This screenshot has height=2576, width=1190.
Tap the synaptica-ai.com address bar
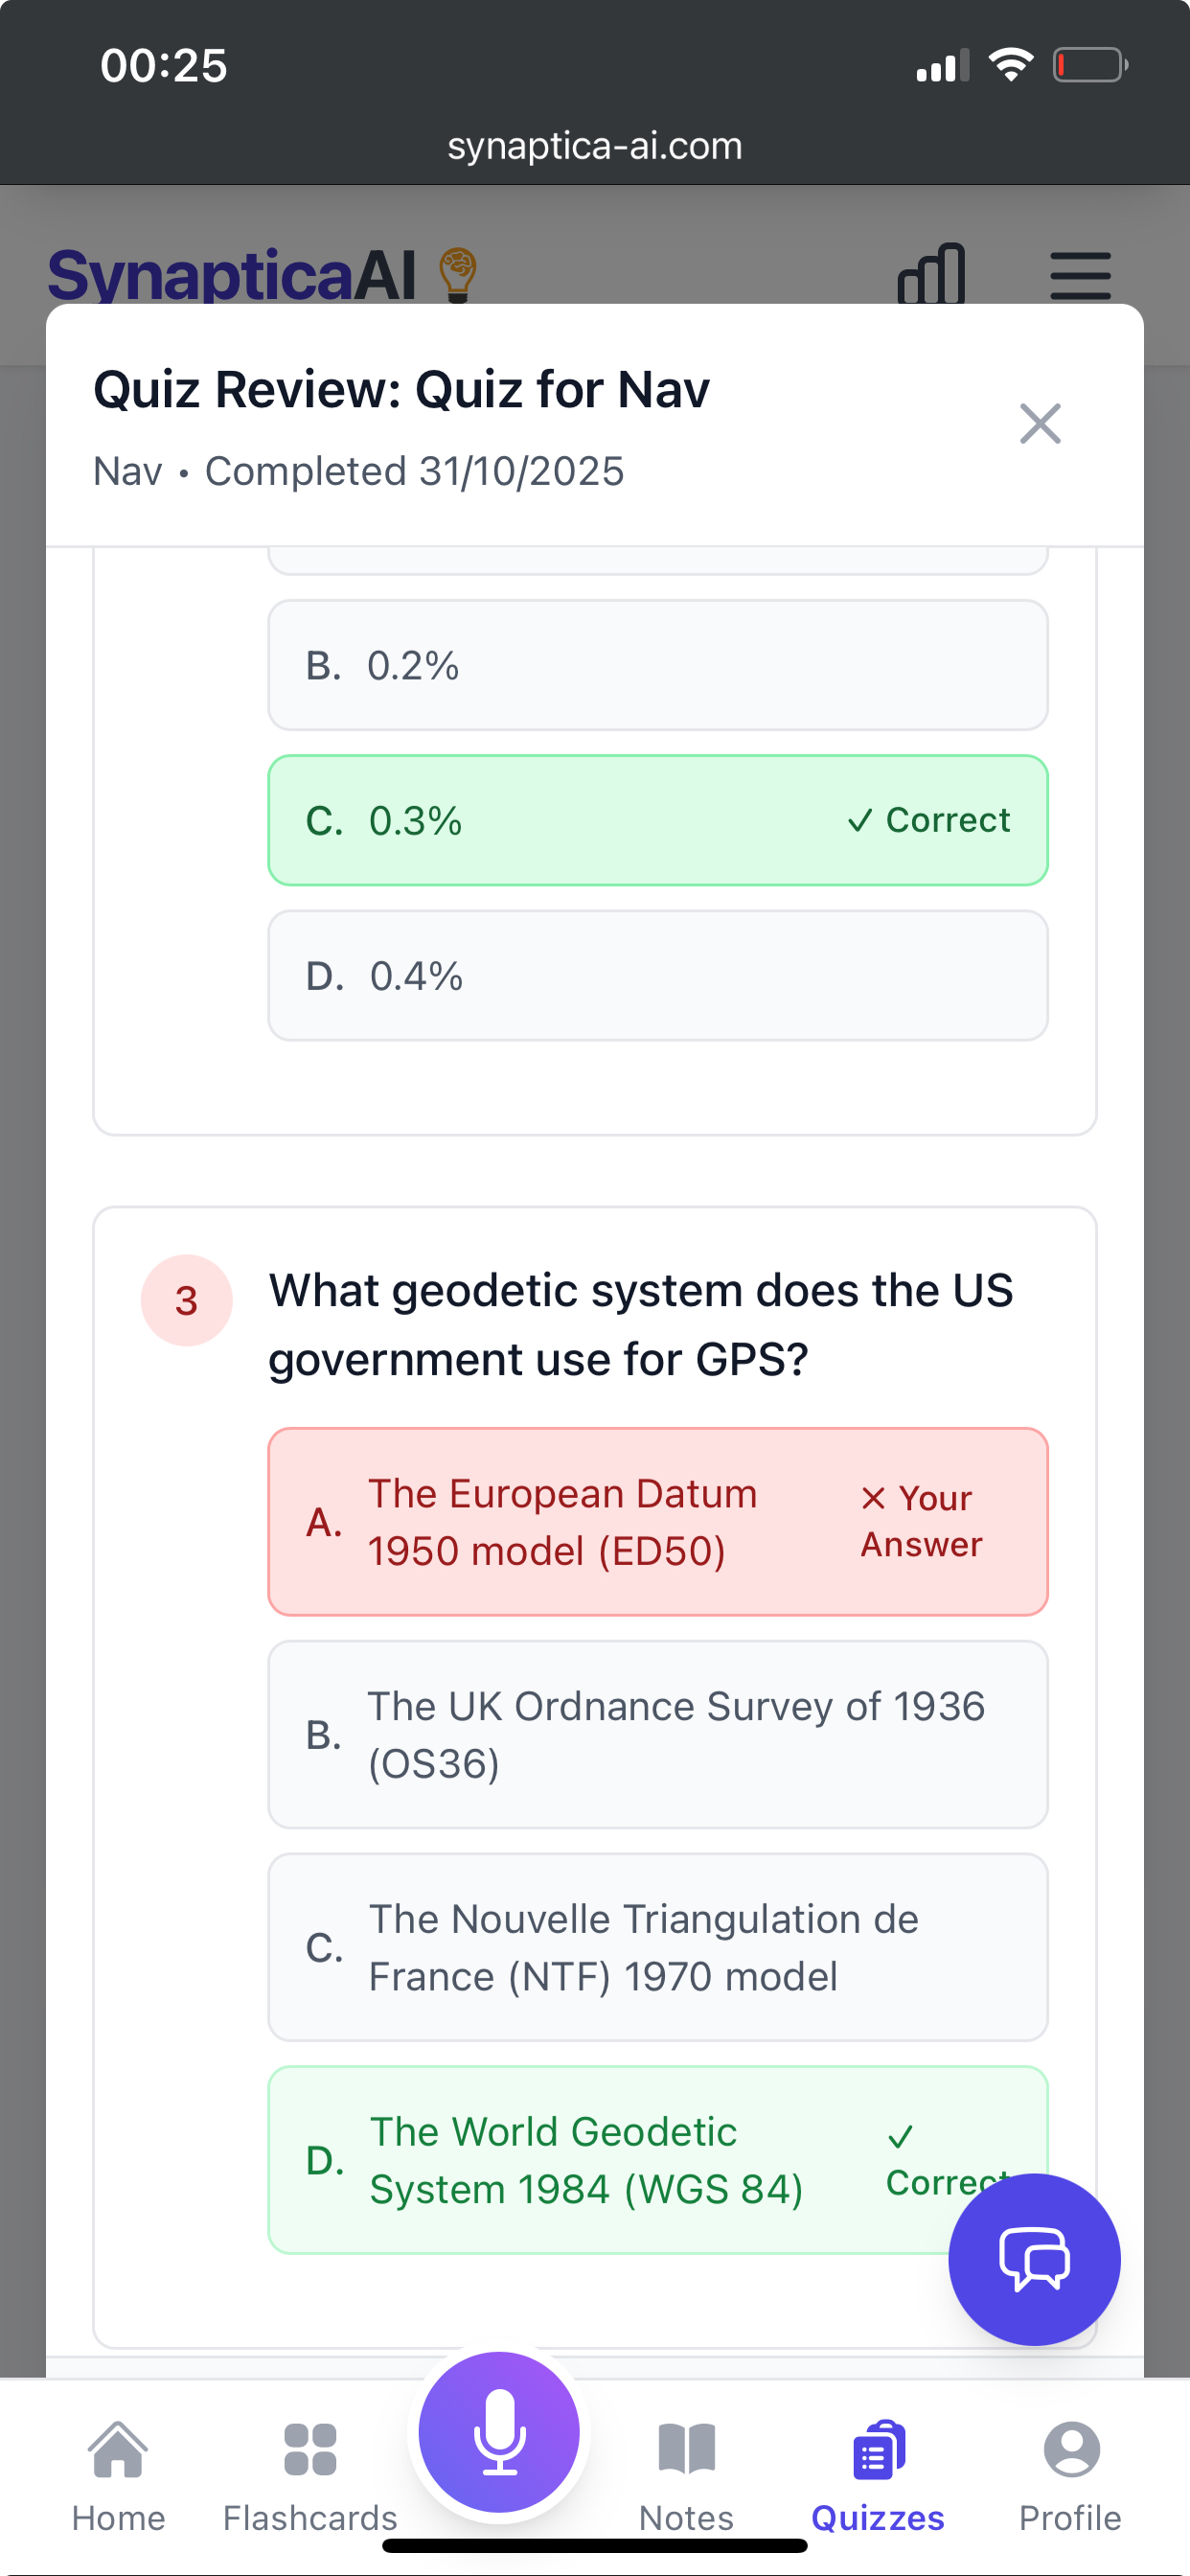click(595, 145)
